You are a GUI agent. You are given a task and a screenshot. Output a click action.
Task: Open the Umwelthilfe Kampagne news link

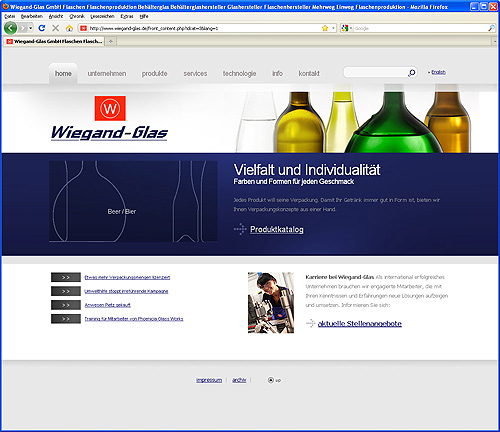point(126,291)
